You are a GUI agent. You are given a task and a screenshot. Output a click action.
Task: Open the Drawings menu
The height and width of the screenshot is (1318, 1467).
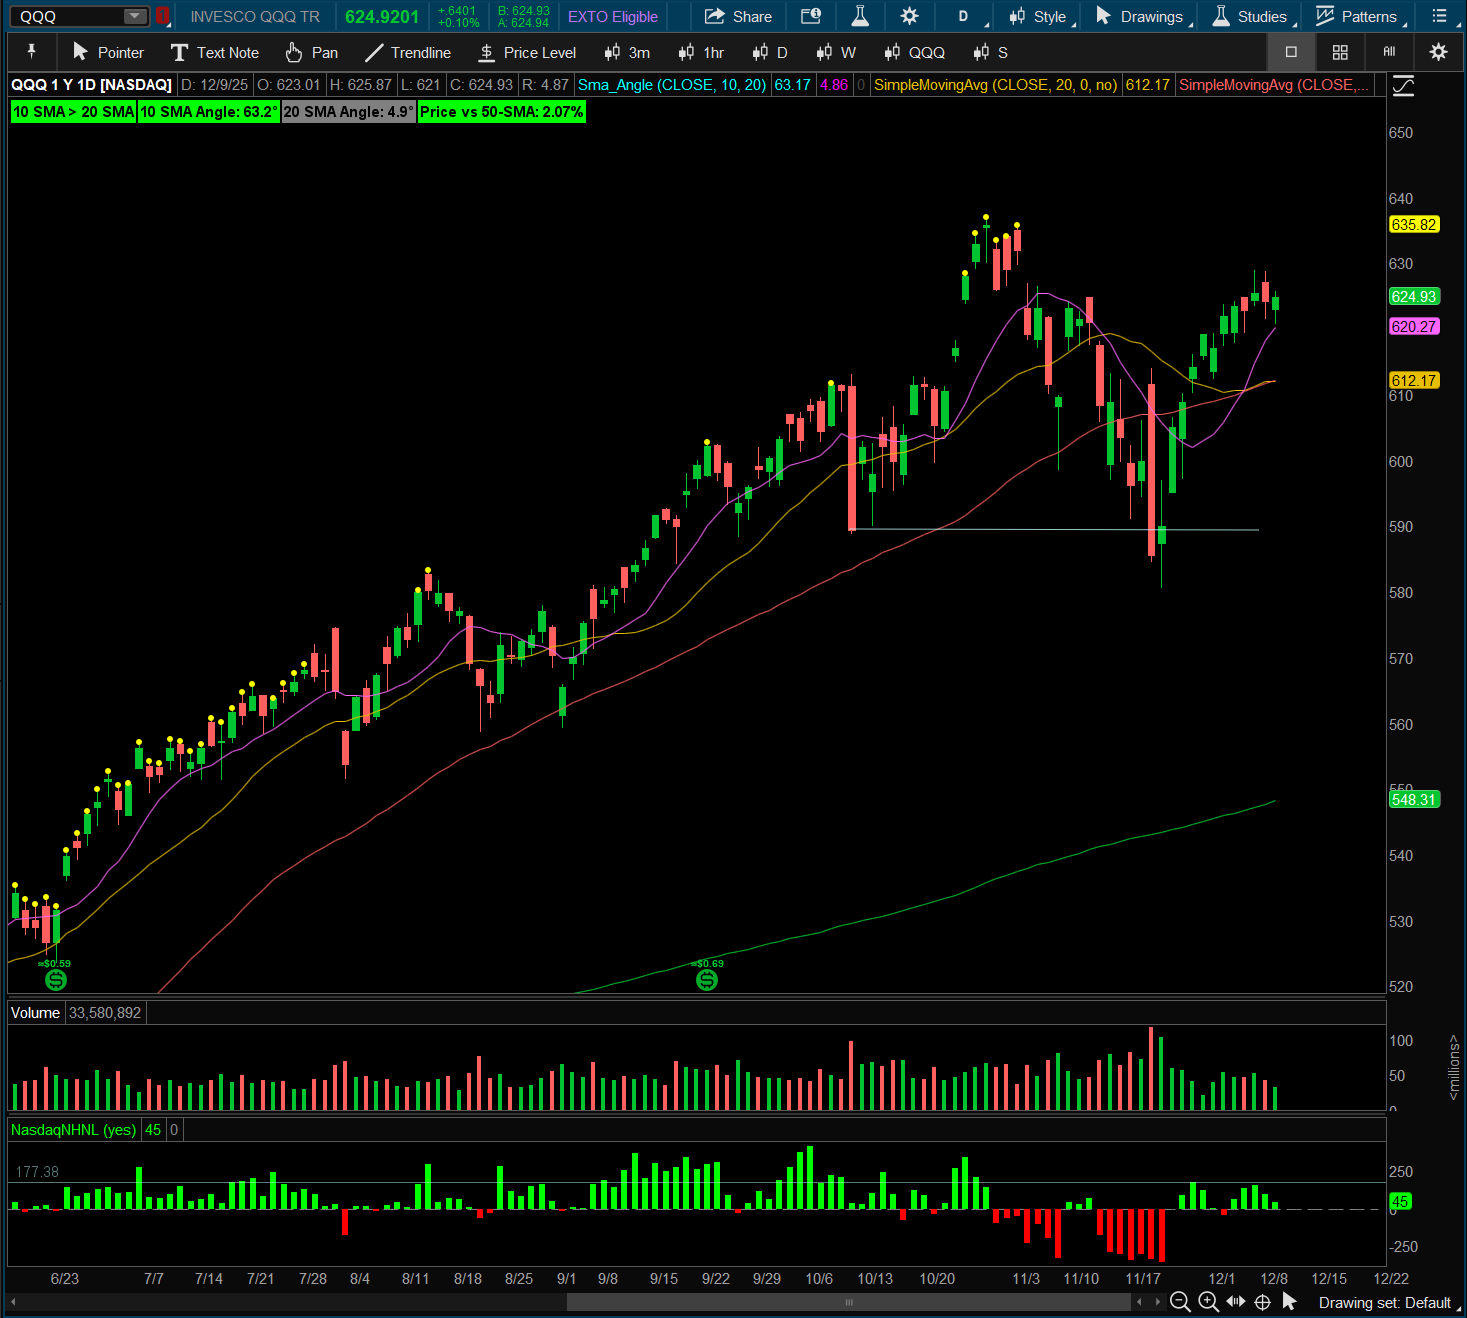tap(1142, 16)
